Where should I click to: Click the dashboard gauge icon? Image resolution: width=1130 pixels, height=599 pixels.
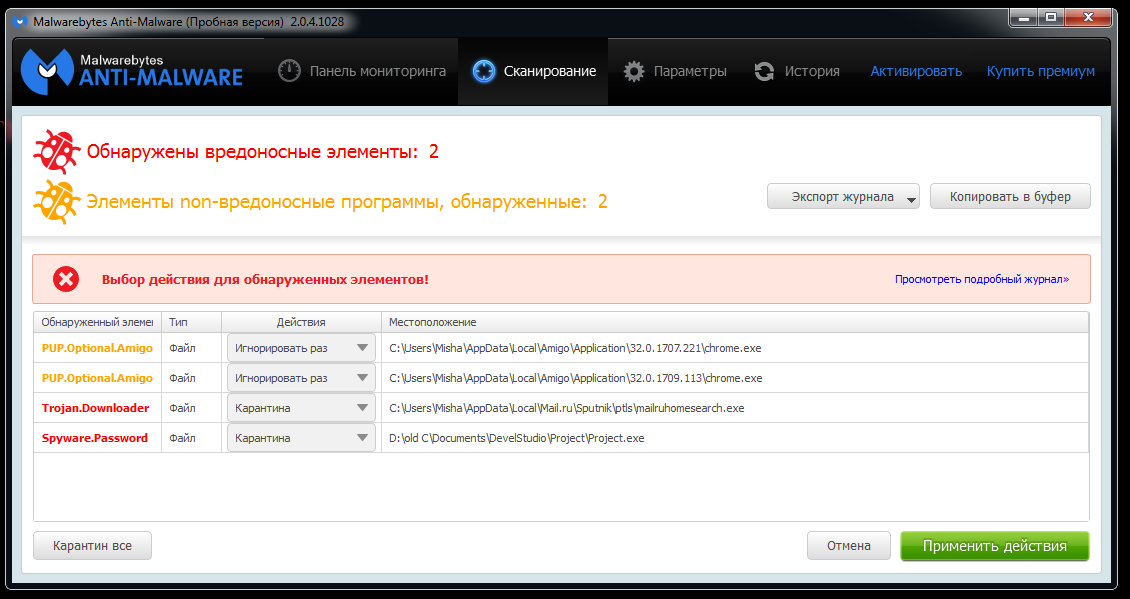point(289,71)
